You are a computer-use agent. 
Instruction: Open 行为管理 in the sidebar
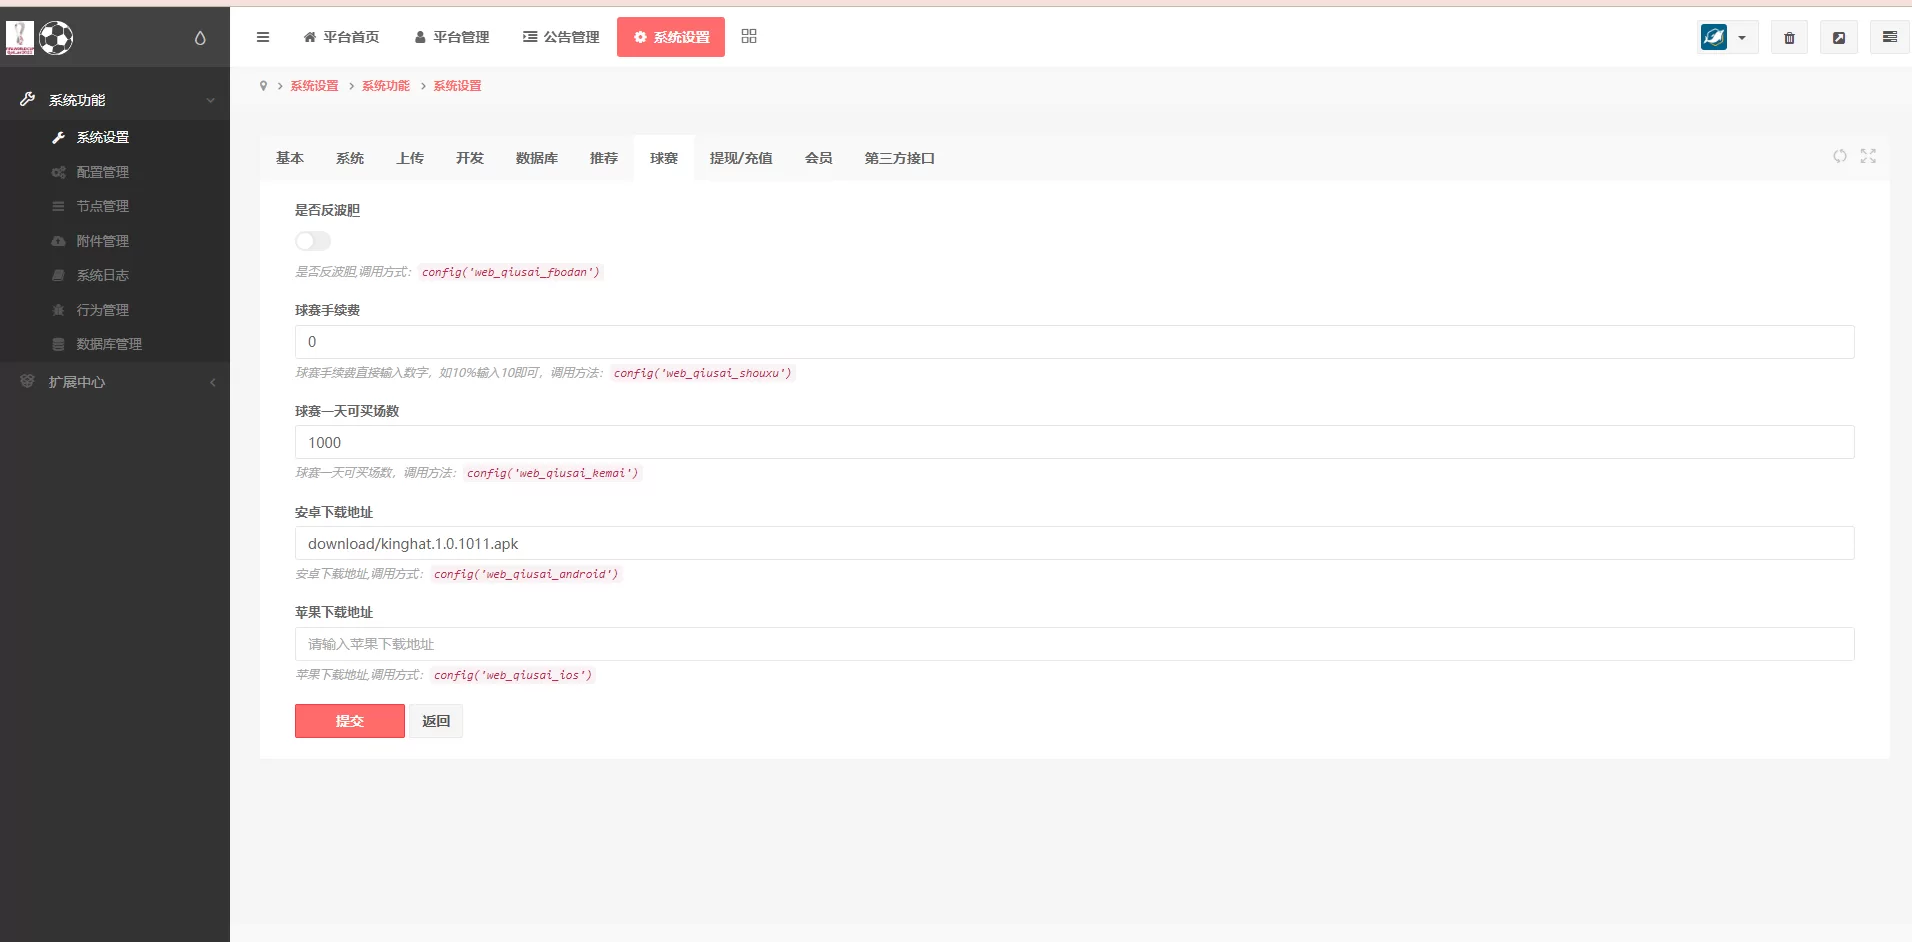pos(103,310)
